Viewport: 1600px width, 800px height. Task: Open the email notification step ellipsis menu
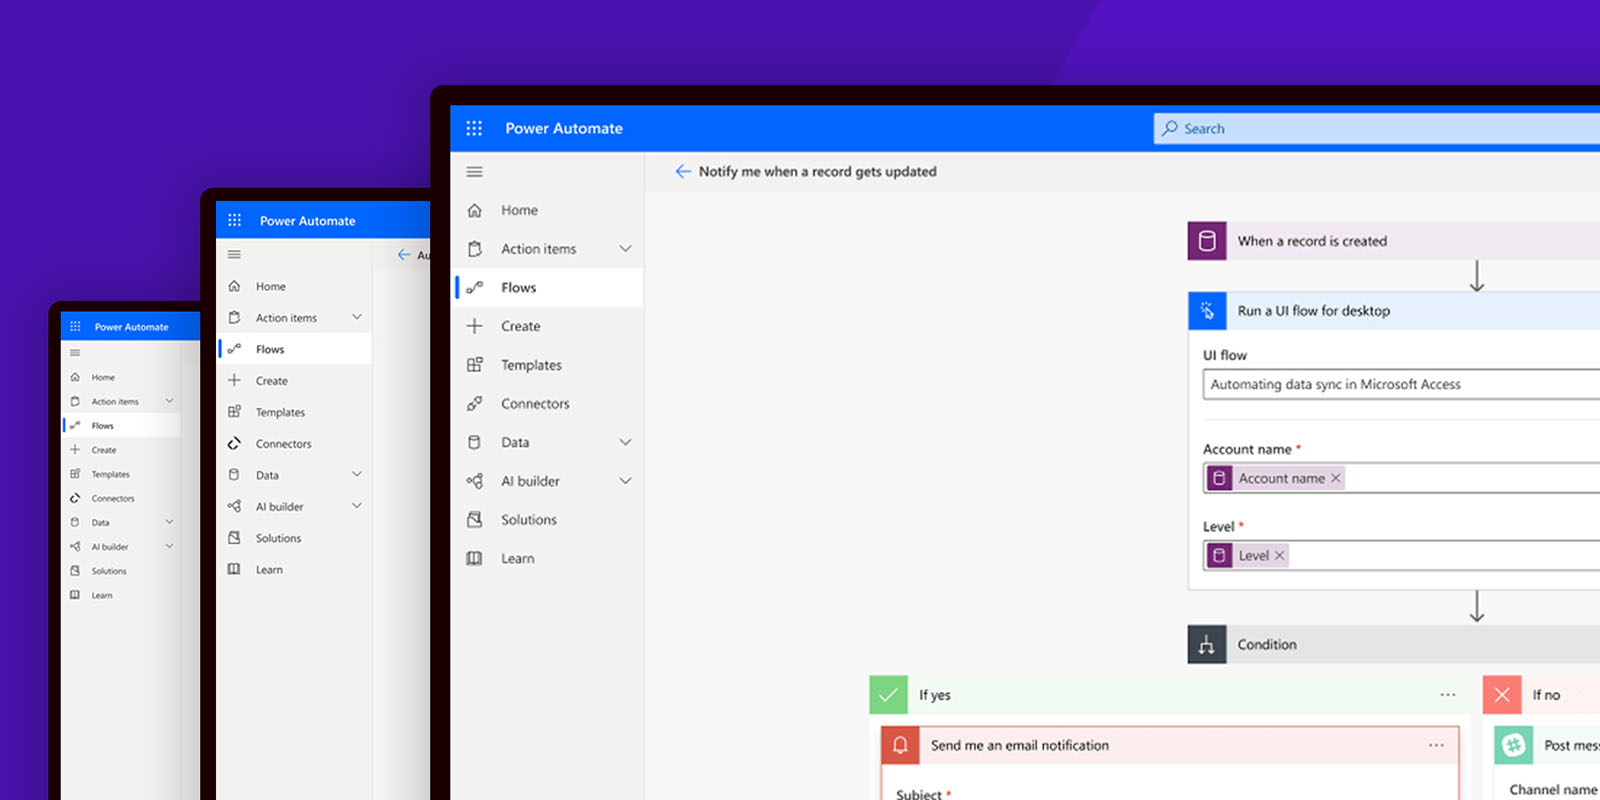tap(1436, 746)
